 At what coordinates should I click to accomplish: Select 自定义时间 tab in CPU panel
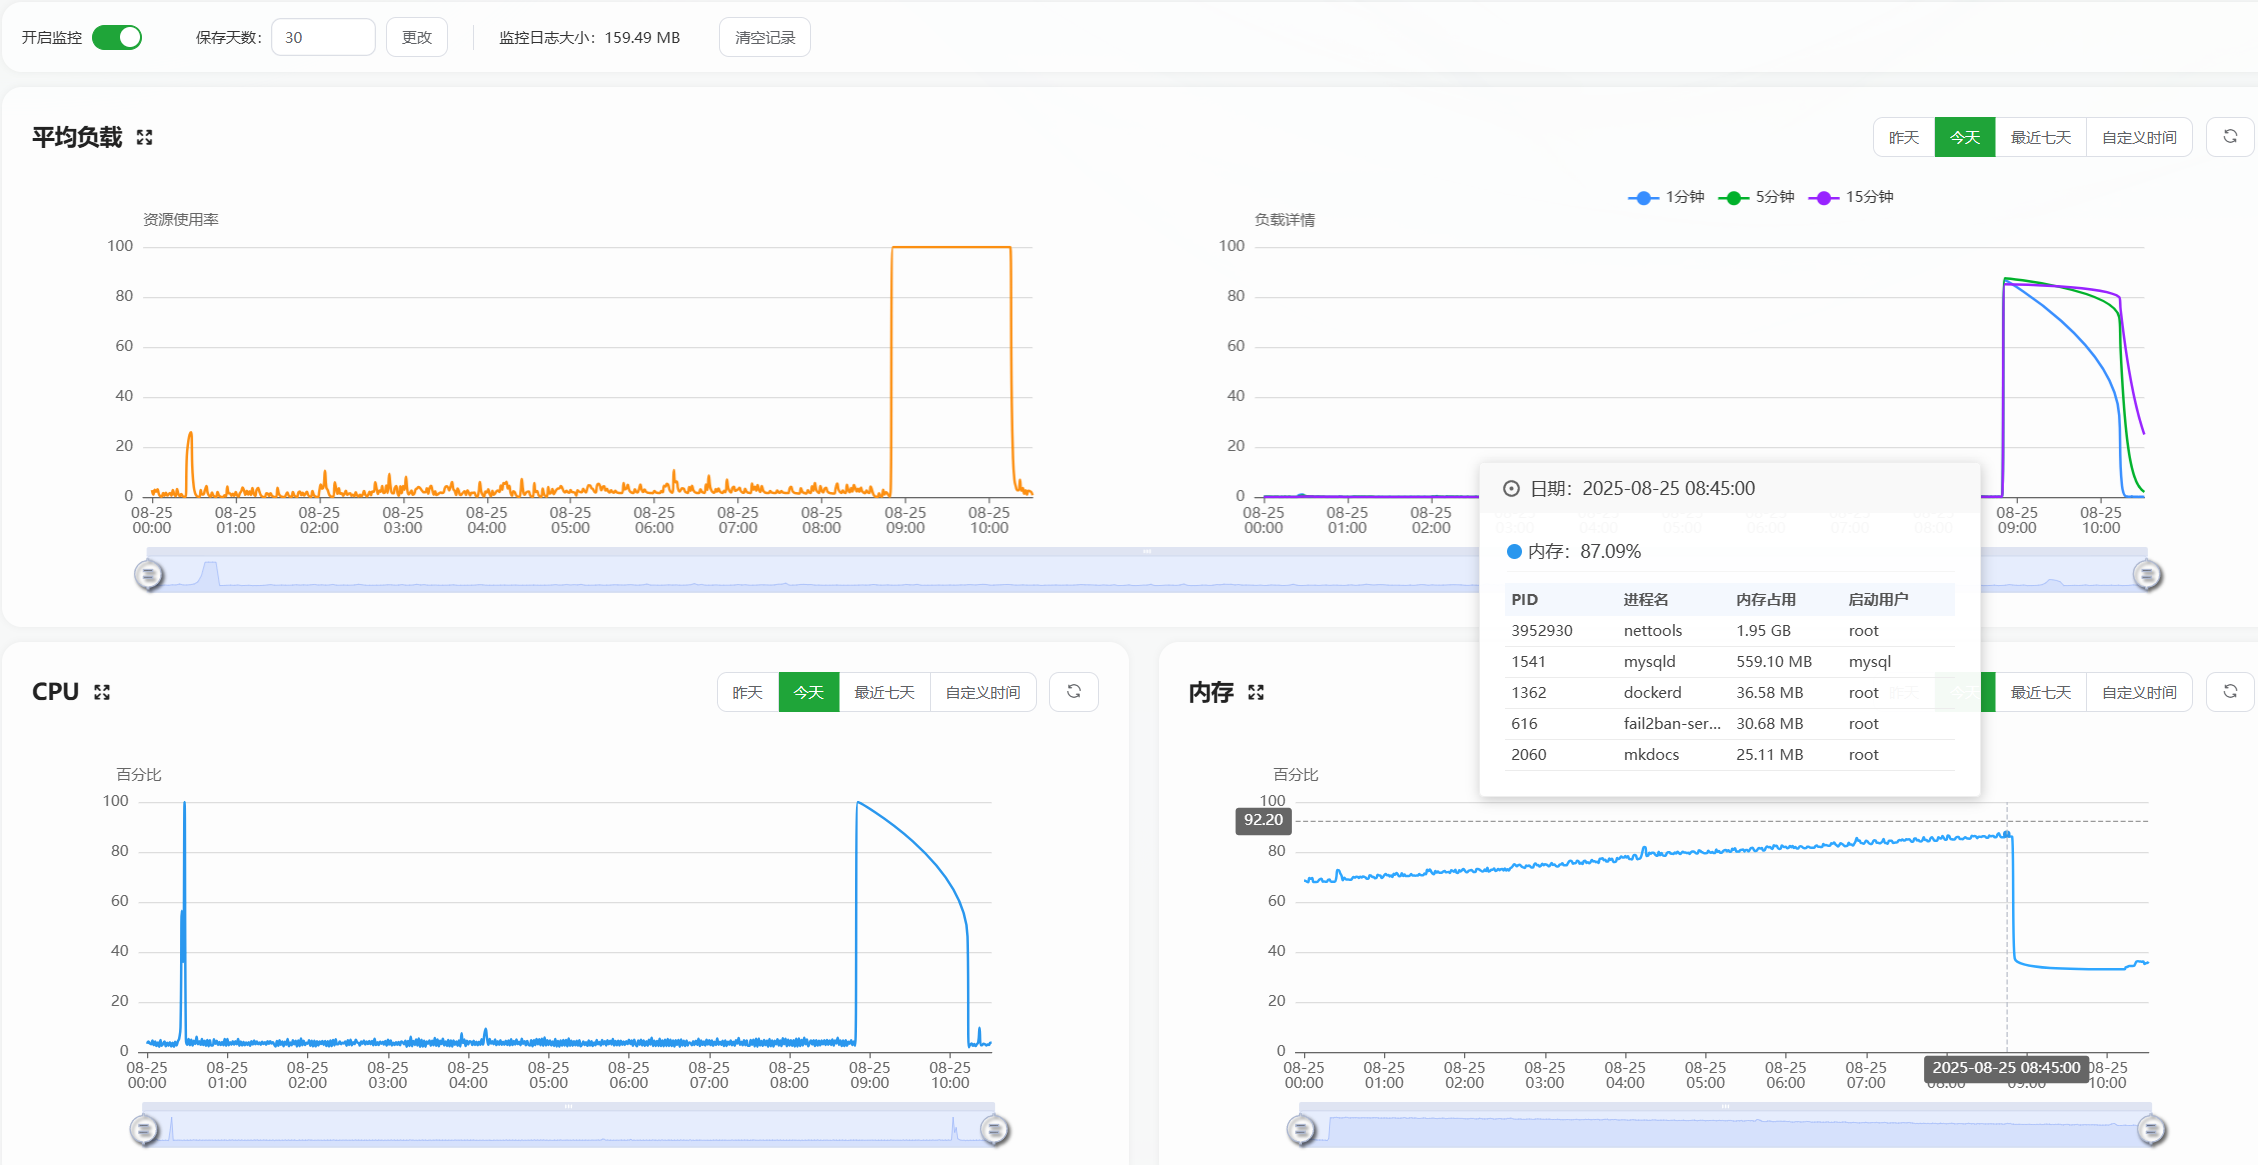coord(983,692)
